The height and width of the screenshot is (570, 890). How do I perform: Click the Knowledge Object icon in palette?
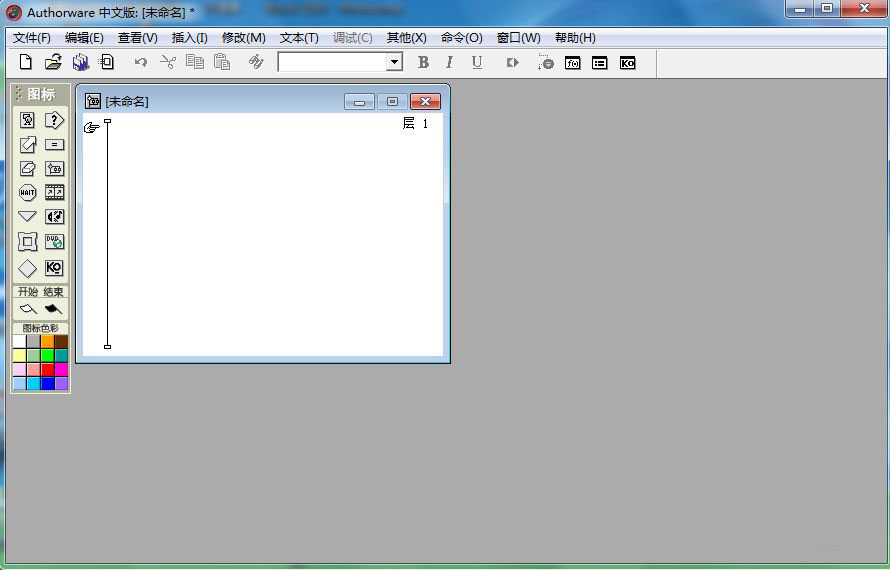click(x=54, y=268)
